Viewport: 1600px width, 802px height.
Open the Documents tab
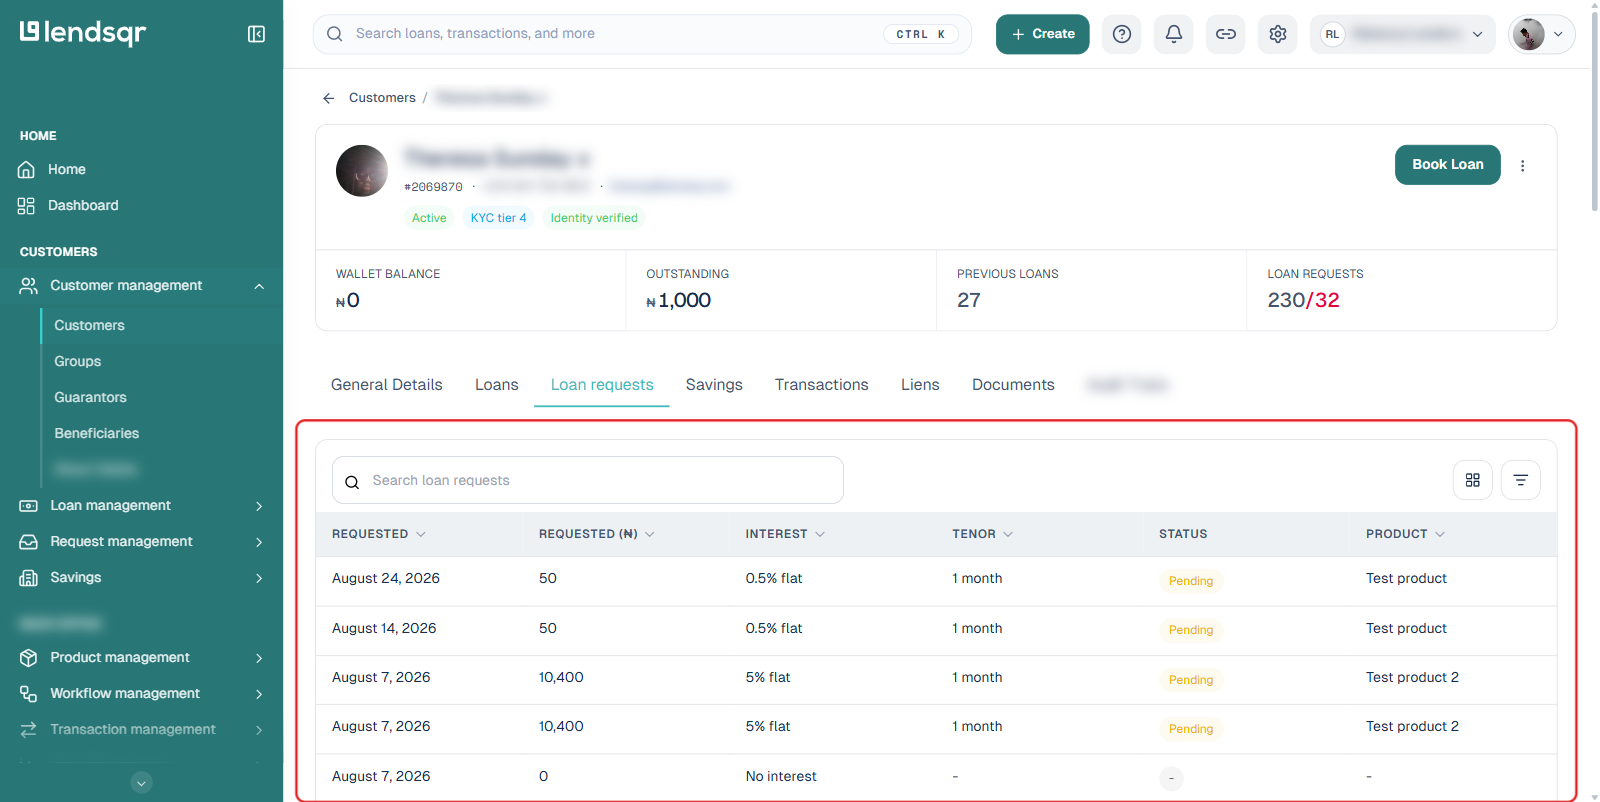pyautogui.click(x=1013, y=385)
